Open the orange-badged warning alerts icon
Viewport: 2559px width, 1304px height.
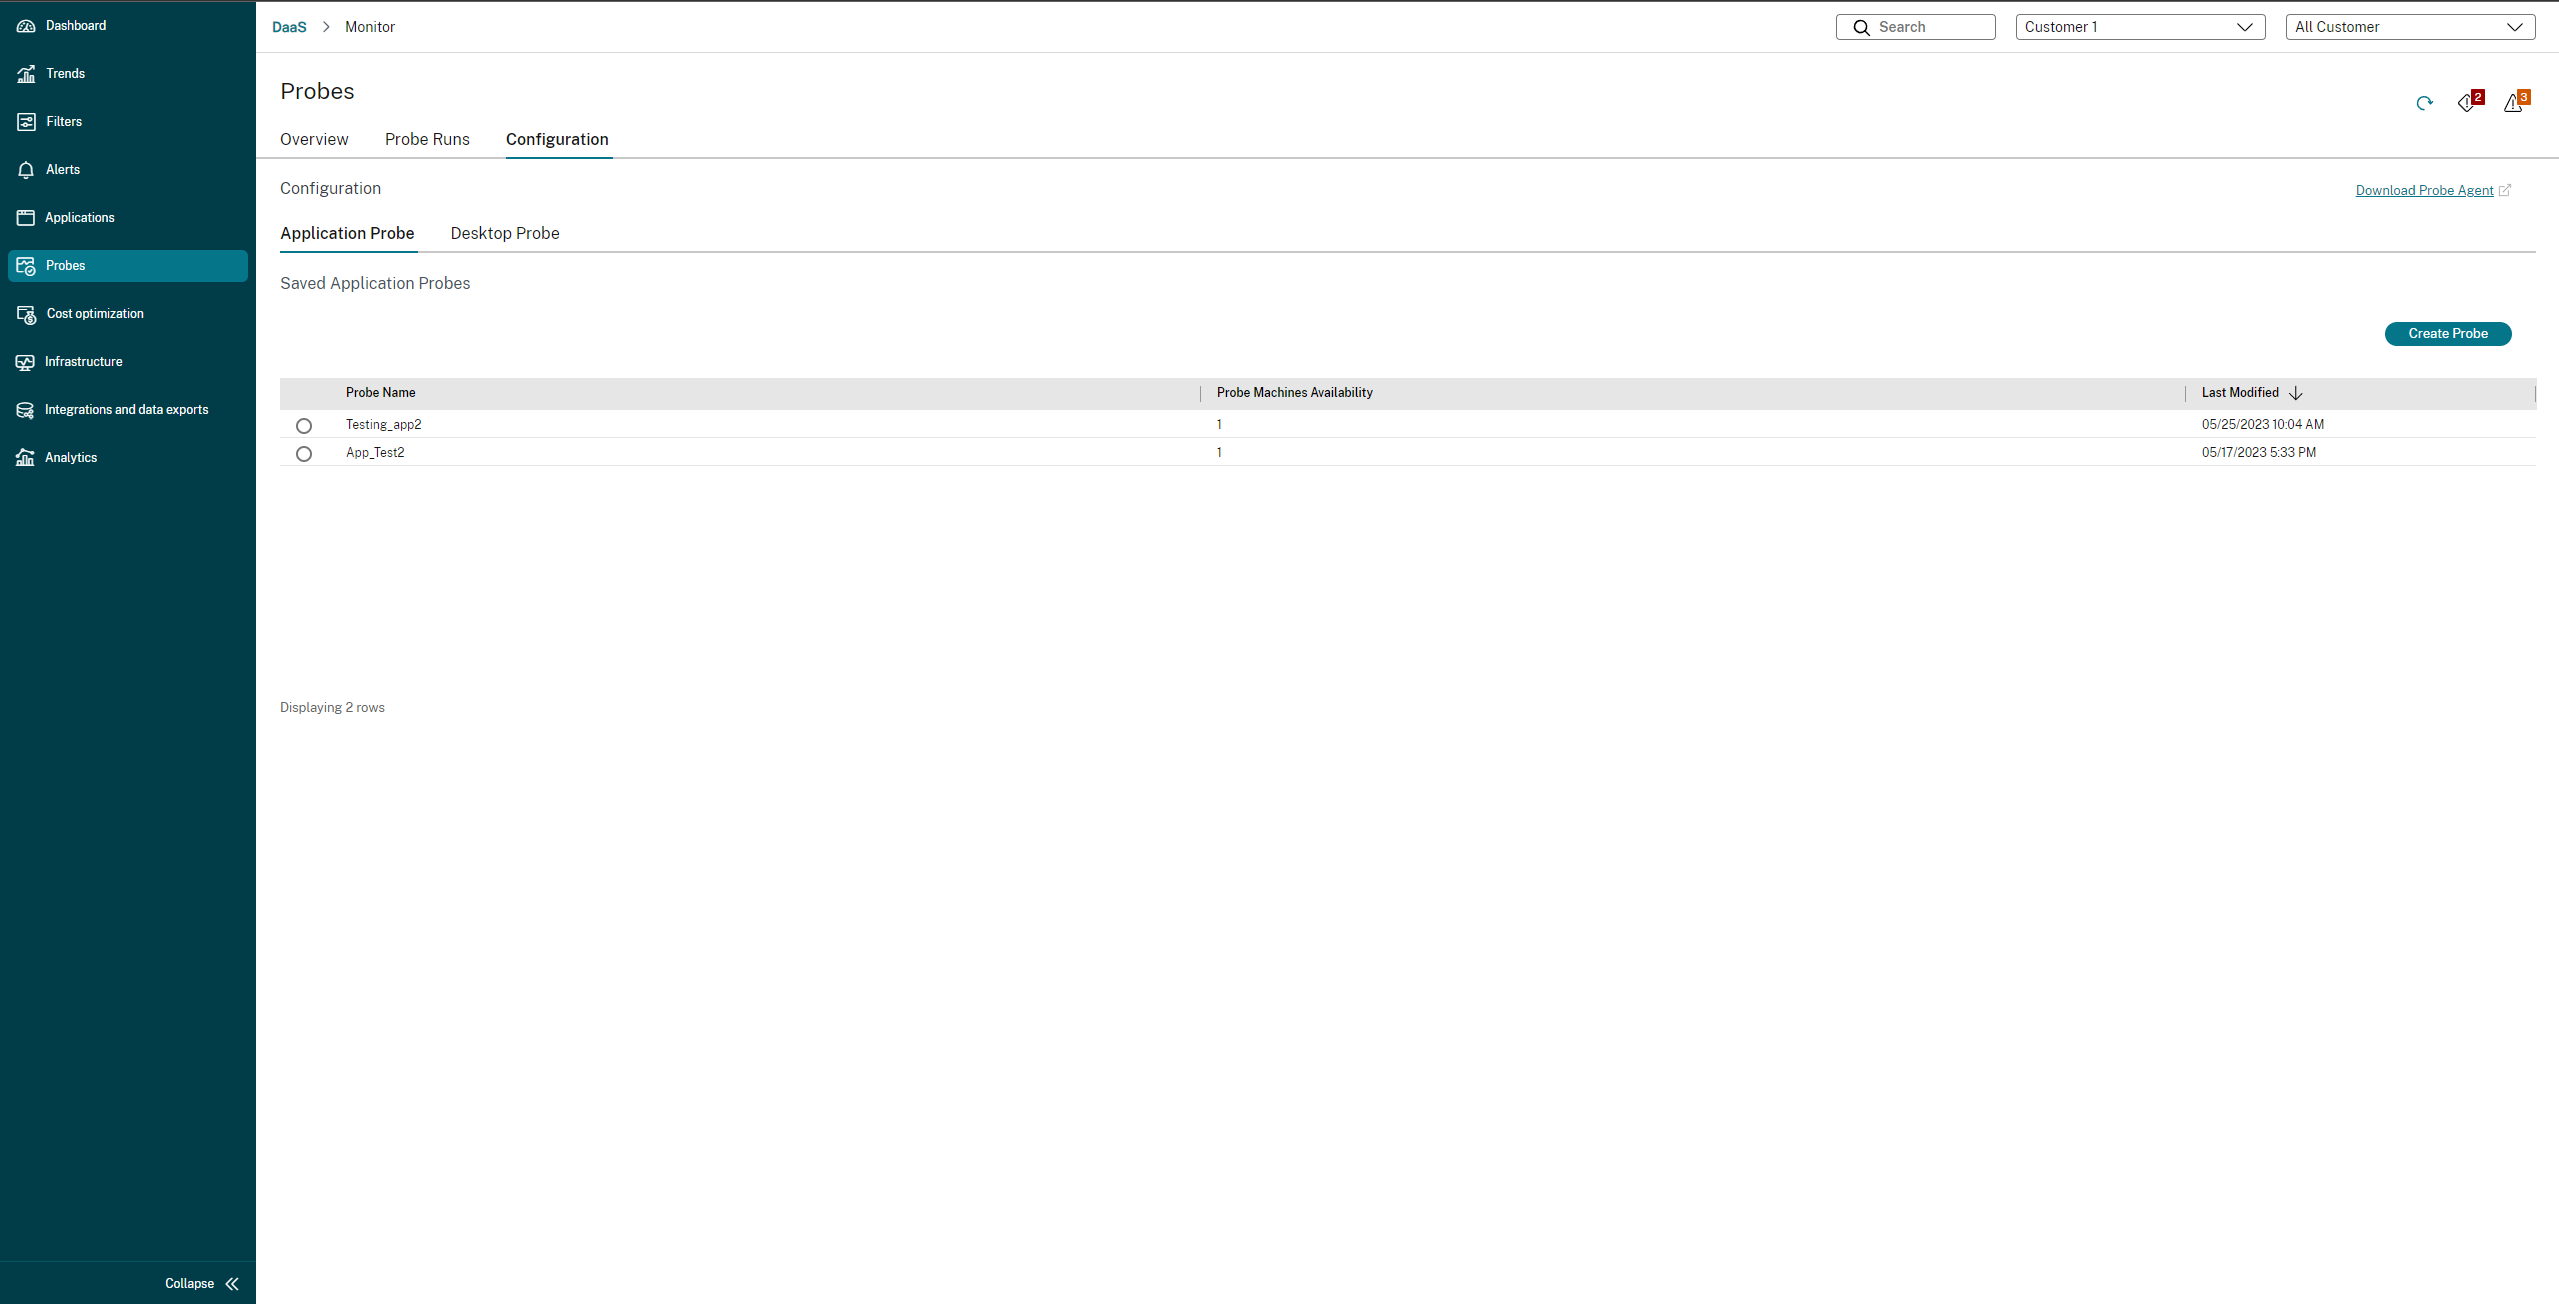click(x=2514, y=103)
